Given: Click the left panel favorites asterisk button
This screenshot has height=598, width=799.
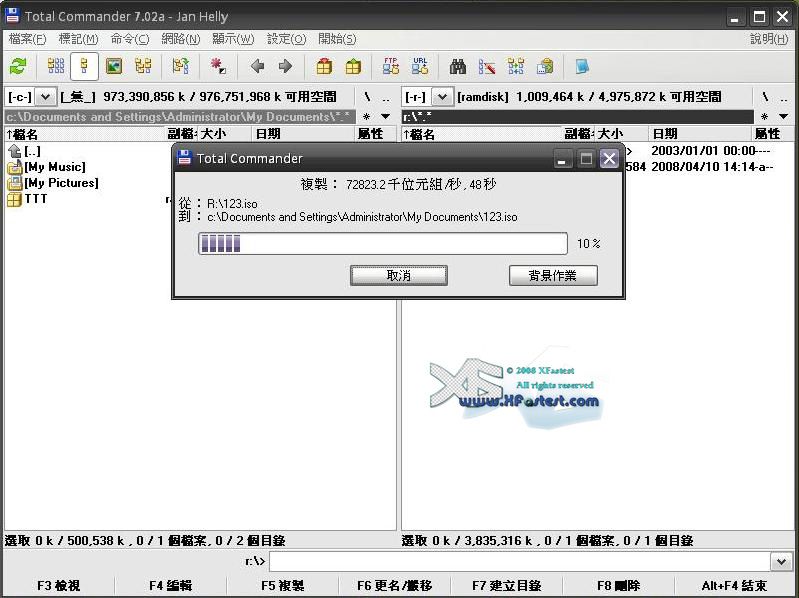Looking at the screenshot, I should click(x=366, y=117).
